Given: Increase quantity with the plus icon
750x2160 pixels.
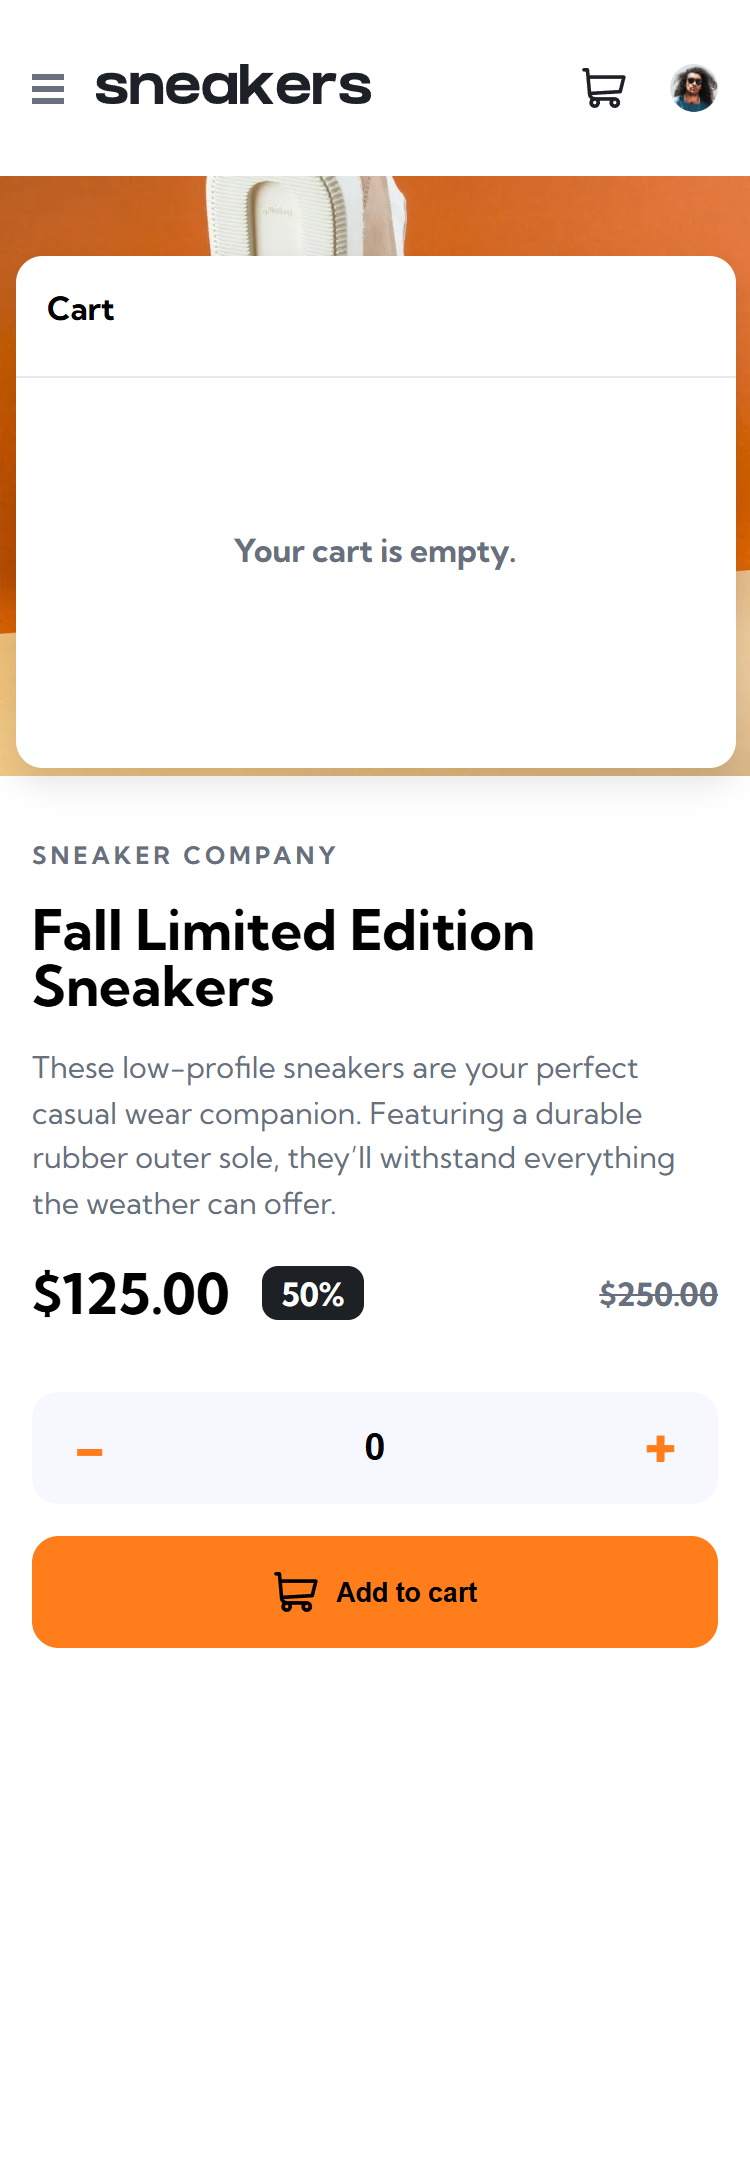Looking at the screenshot, I should (660, 1448).
